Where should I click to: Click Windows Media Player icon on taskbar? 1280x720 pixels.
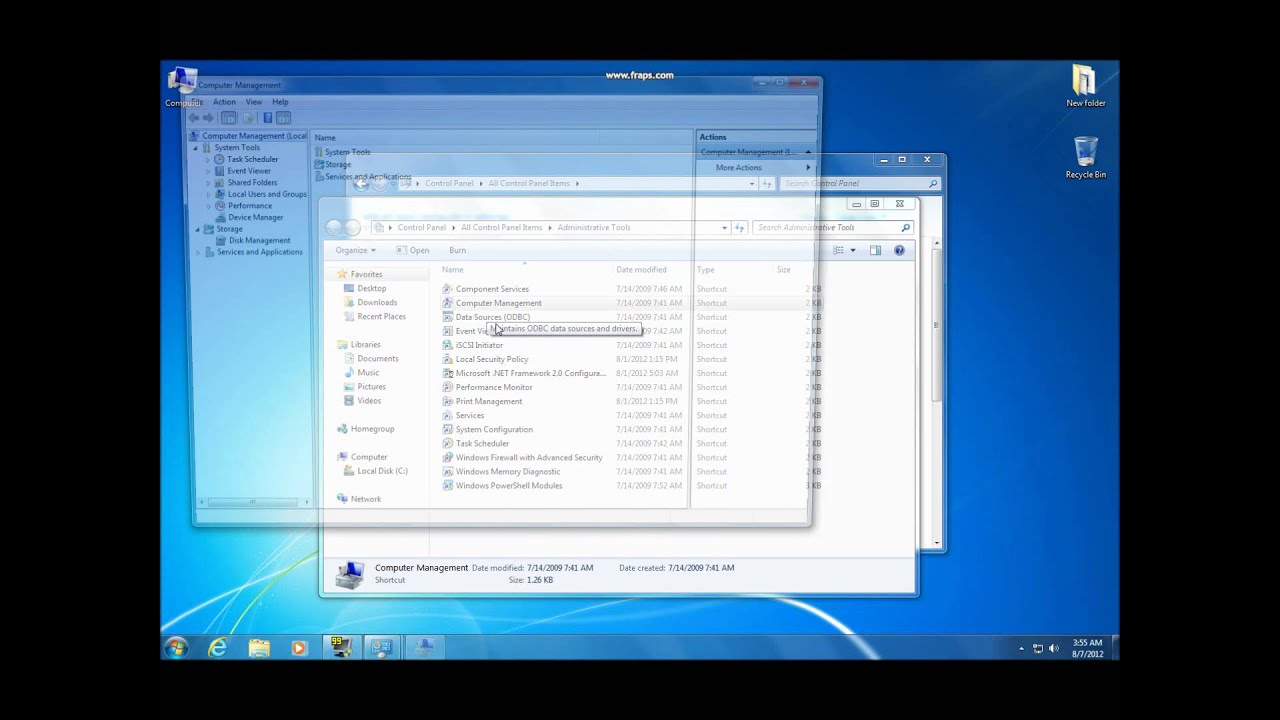point(298,647)
